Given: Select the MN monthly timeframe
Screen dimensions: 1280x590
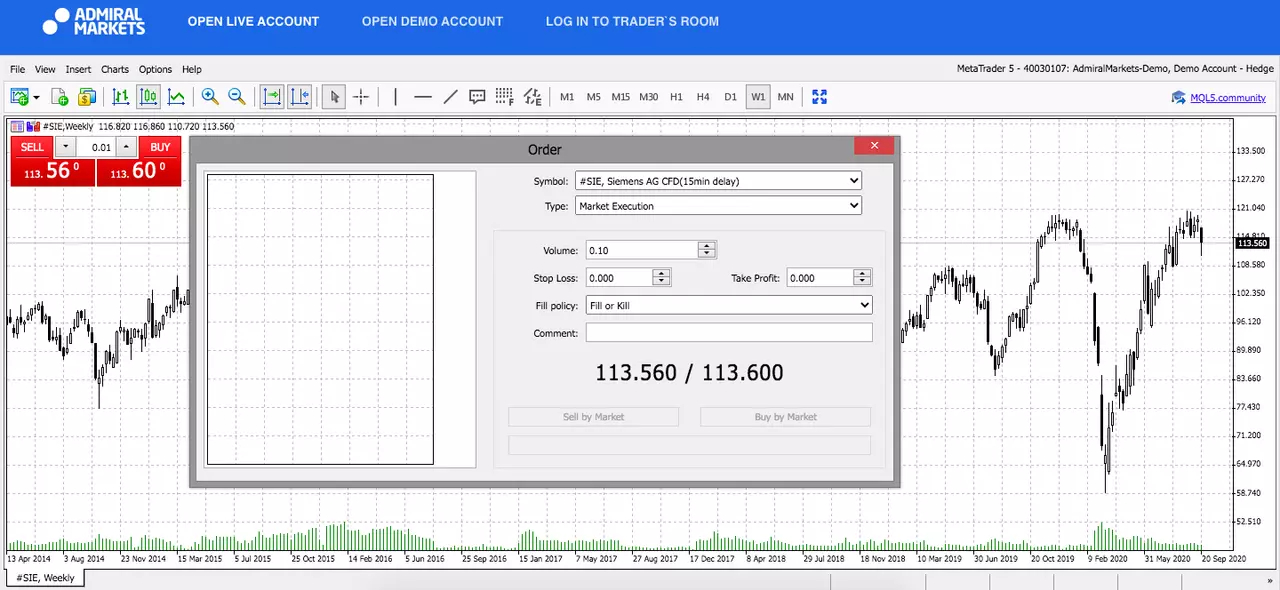Looking at the screenshot, I should [786, 97].
